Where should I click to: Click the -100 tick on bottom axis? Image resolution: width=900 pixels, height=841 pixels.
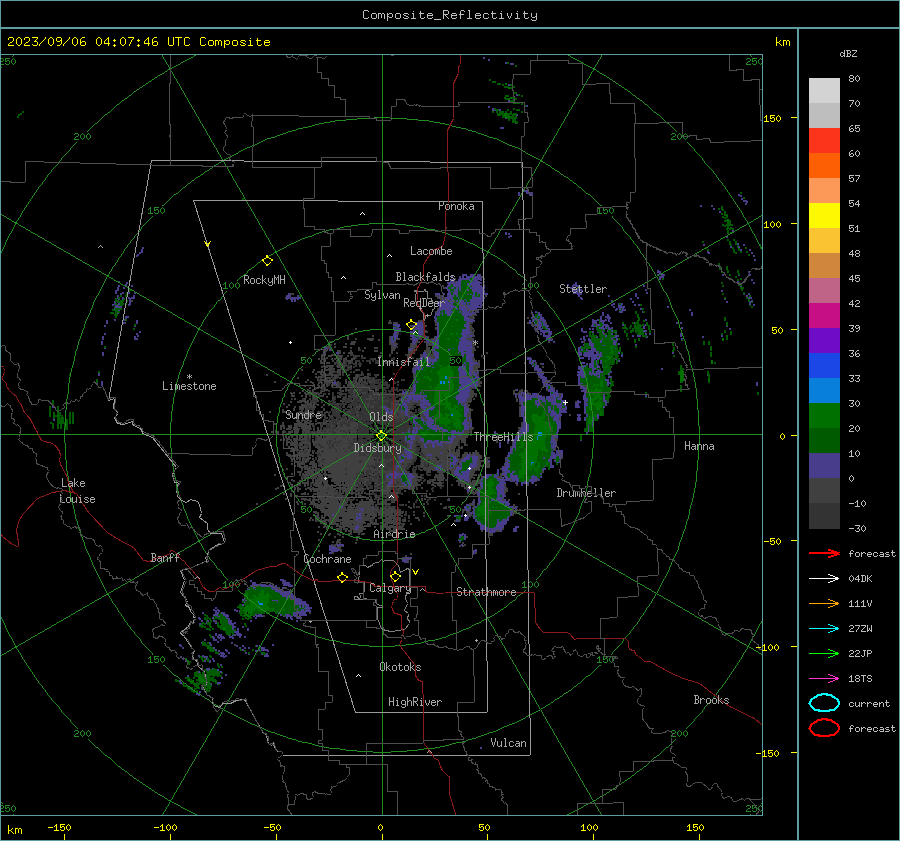click(165, 828)
